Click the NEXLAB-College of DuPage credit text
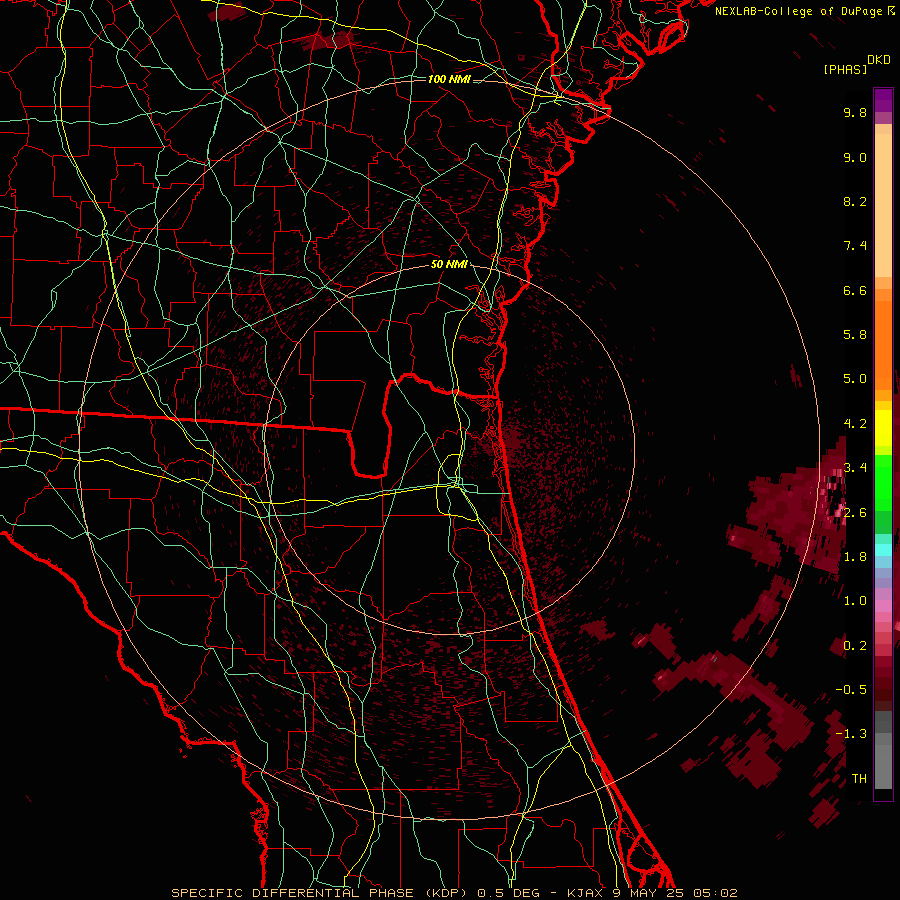Screen dimensions: 900x900 805,11
